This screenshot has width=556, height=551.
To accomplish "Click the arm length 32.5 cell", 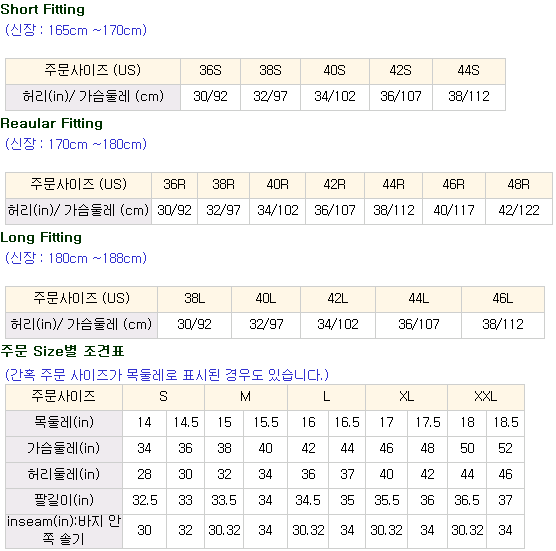I will coord(145,501).
